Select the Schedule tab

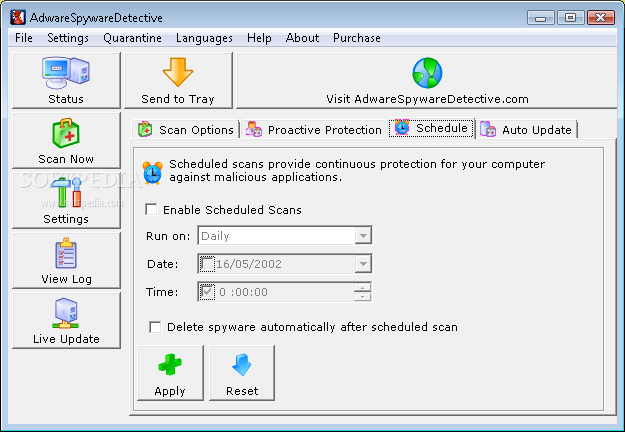[x=432, y=128]
